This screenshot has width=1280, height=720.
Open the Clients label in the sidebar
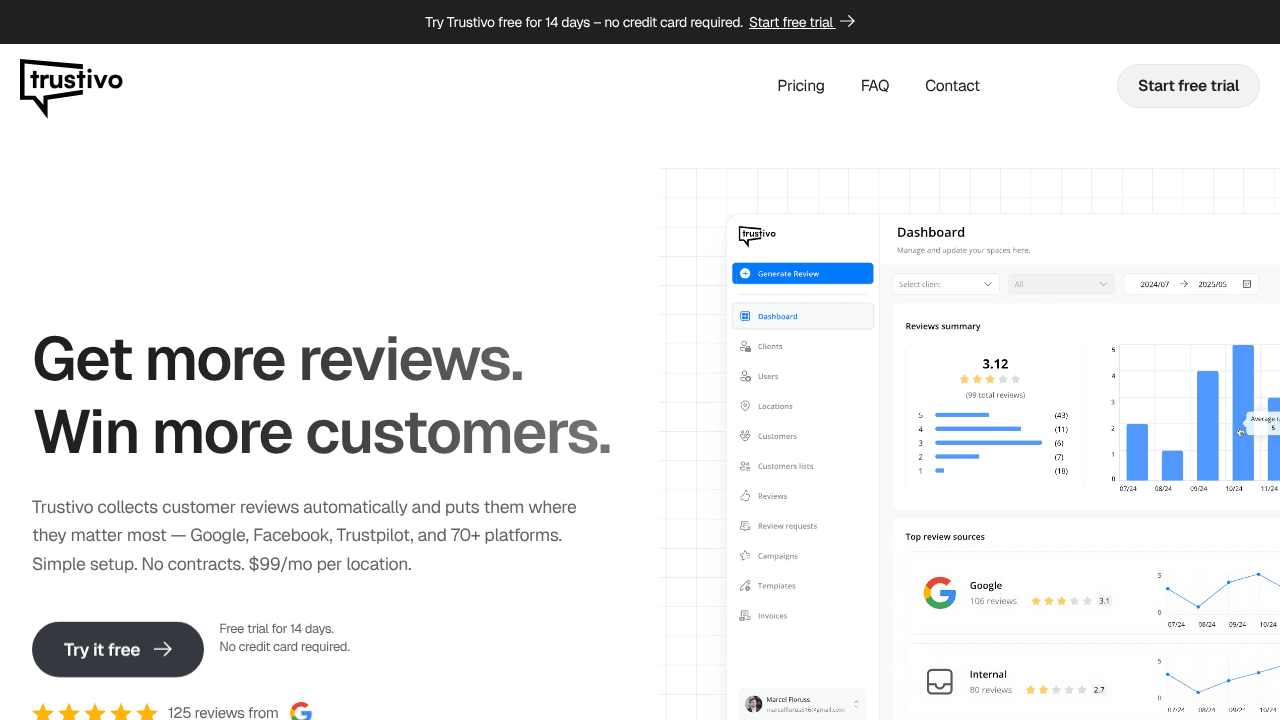tap(770, 346)
